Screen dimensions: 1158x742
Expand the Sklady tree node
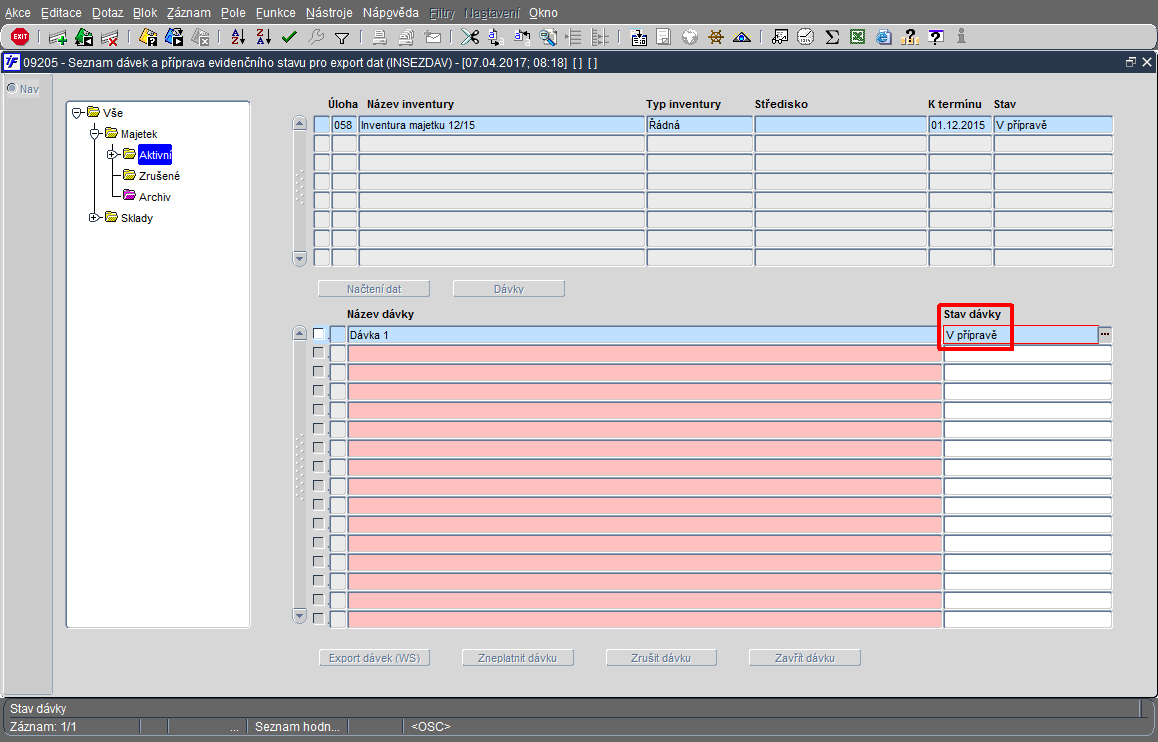coord(95,217)
